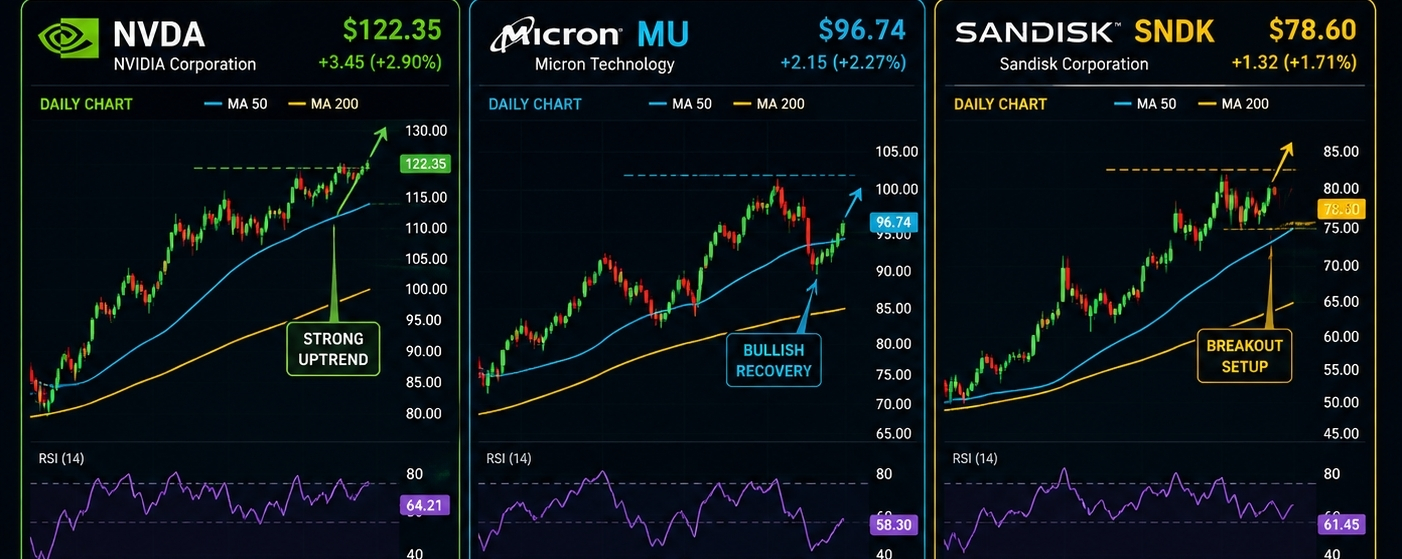Click 80.00 on the NVDA price axis

click(x=425, y=413)
